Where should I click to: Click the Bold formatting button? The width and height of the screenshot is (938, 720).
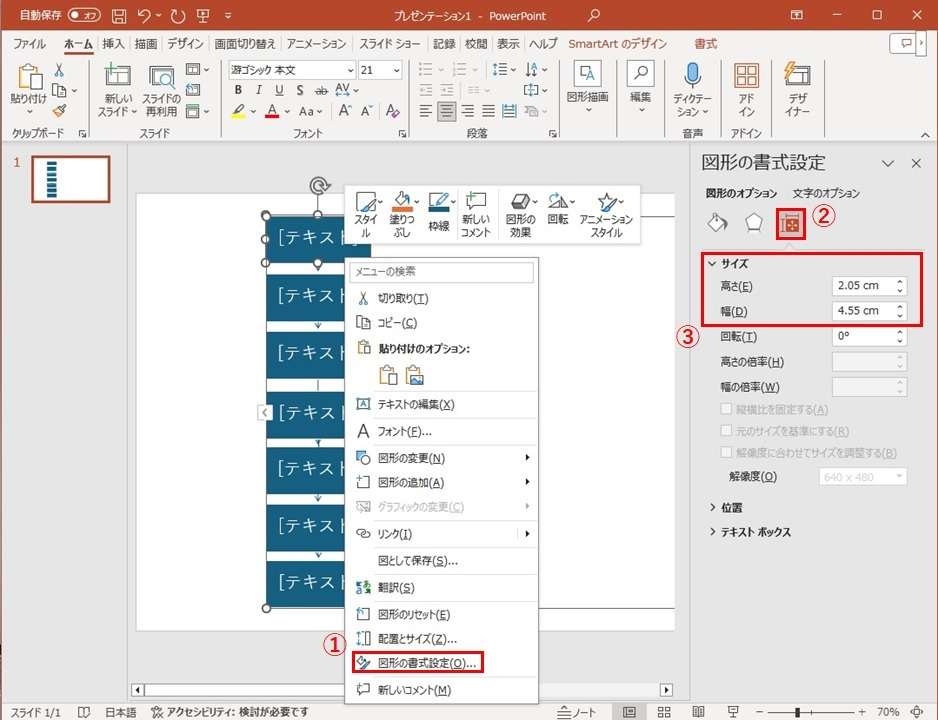point(238,90)
